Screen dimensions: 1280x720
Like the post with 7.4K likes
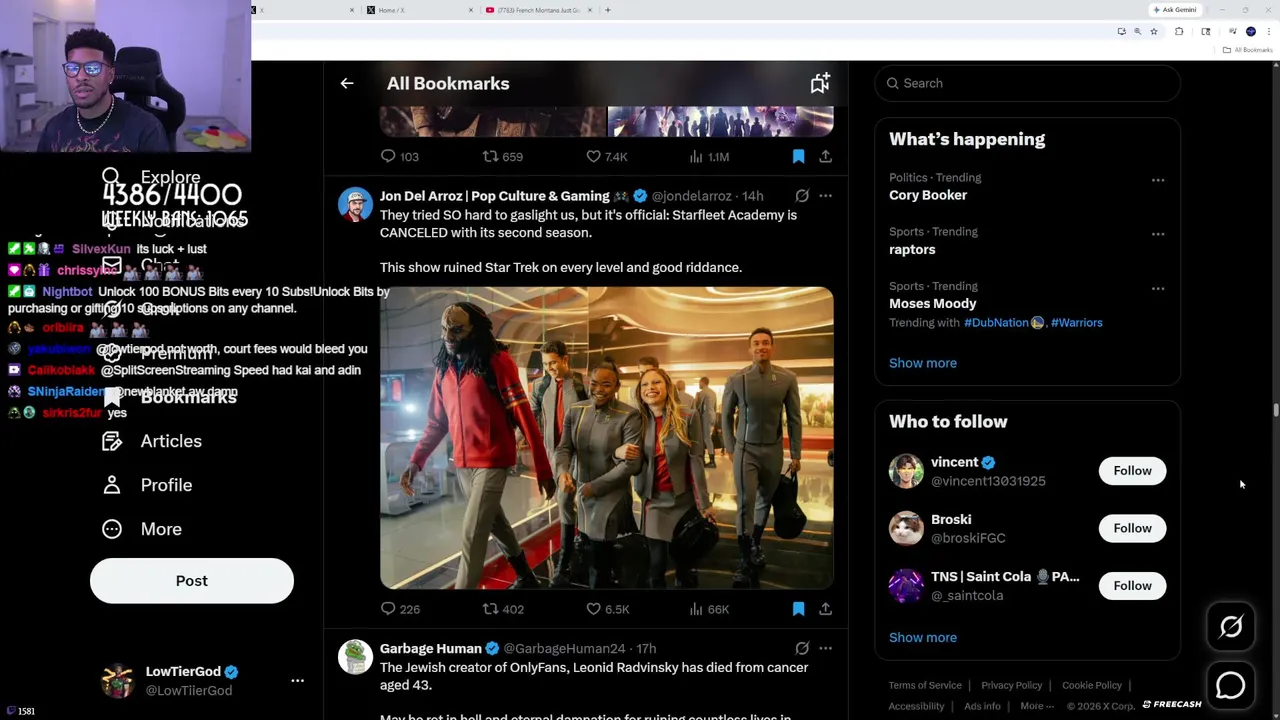coord(606,157)
